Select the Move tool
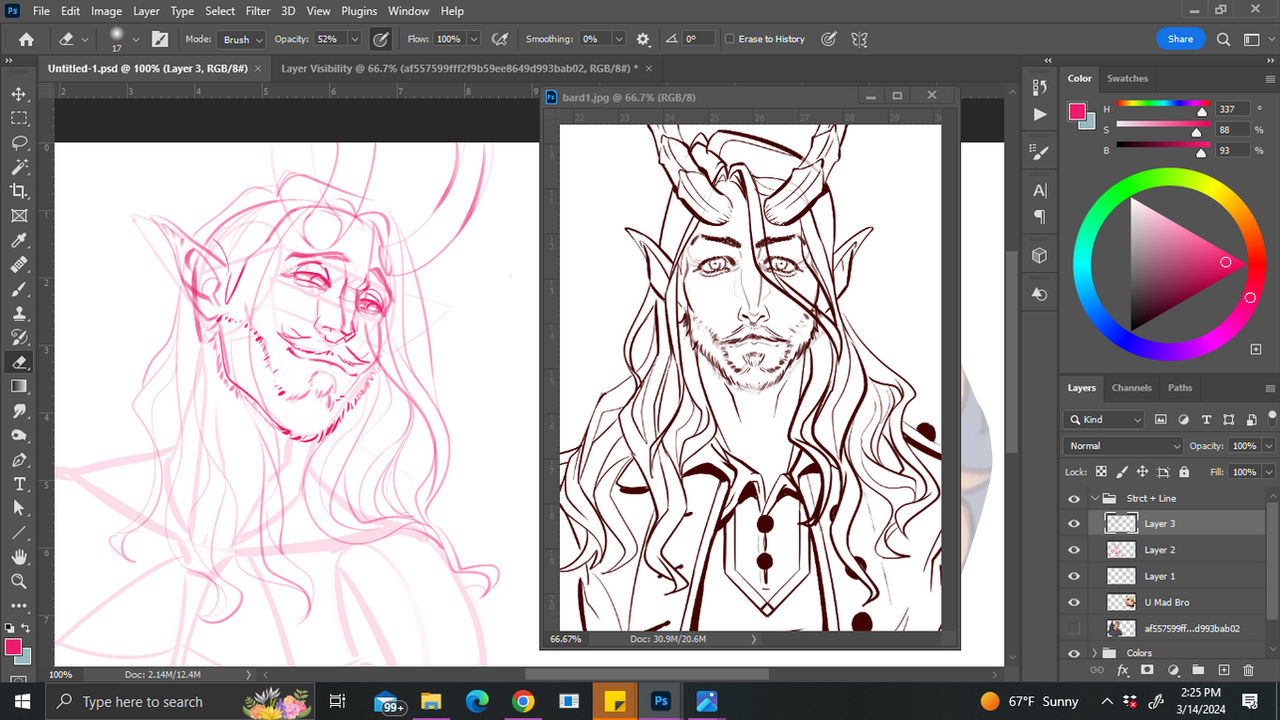1280x720 pixels. [19, 94]
